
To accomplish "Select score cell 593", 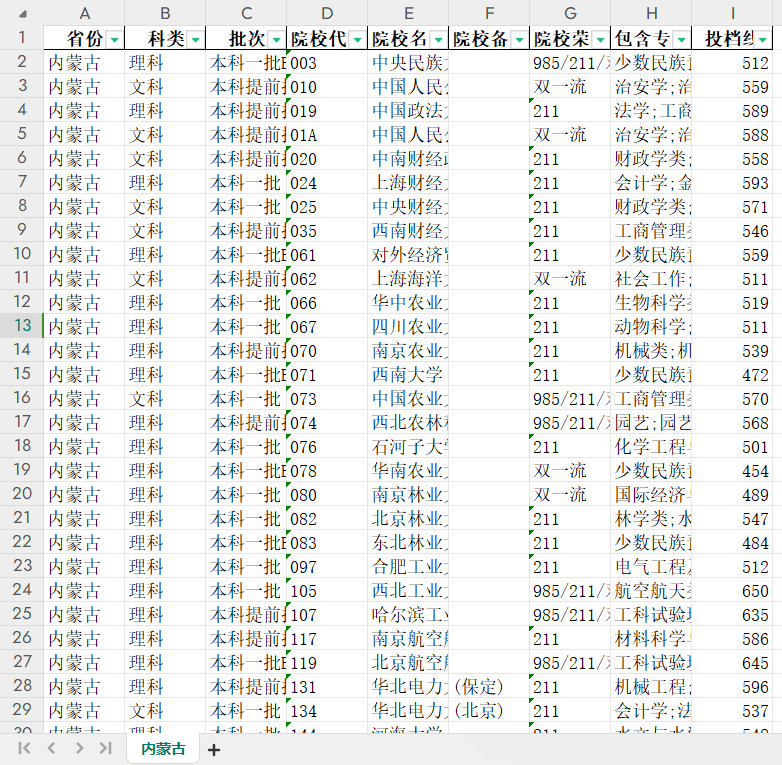I will pos(732,182).
